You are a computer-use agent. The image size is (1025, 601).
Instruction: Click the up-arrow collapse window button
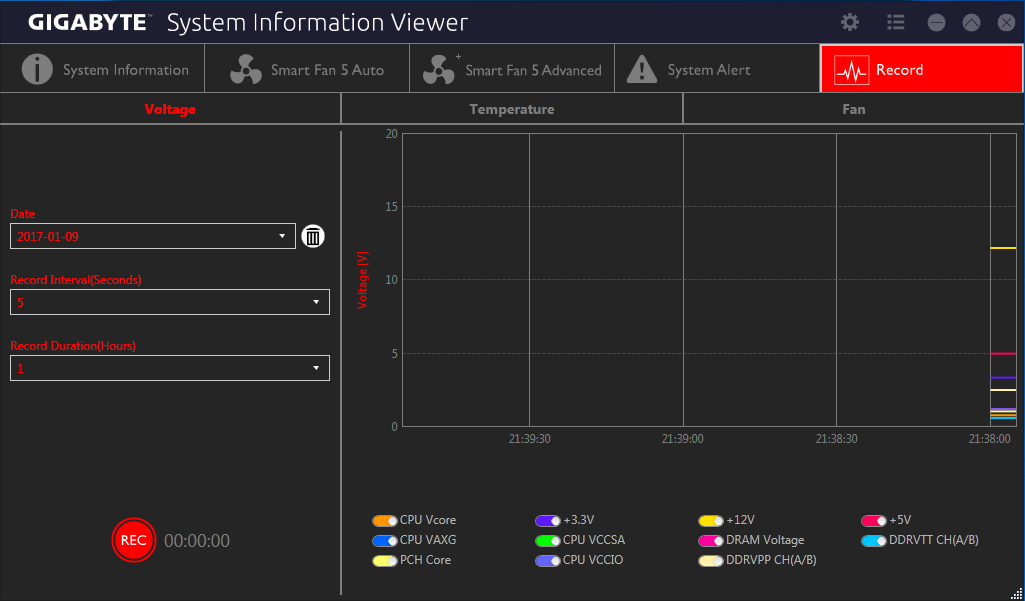click(971, 23)
